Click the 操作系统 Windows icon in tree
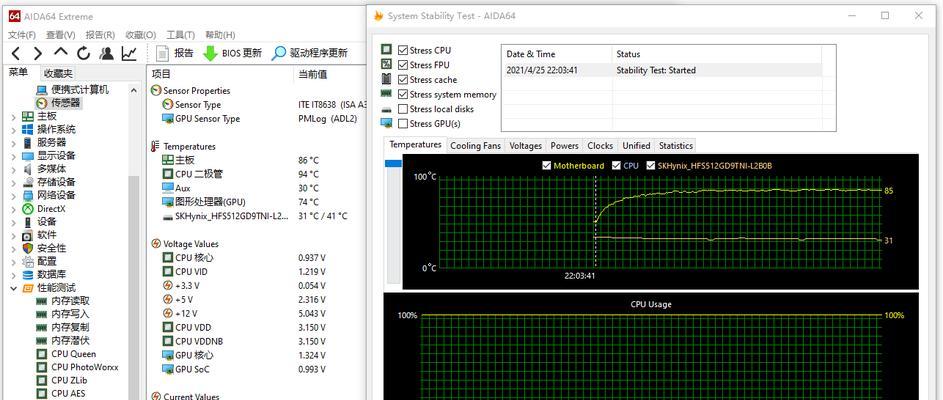 tap(28, 129)
